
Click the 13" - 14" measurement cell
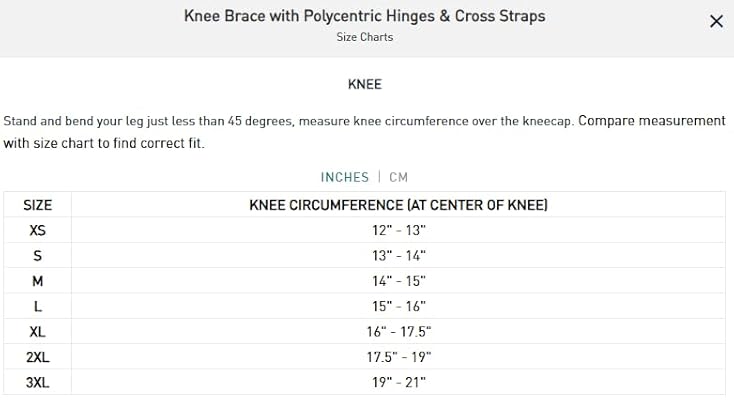pyautogui.click(x=398, y=256)
